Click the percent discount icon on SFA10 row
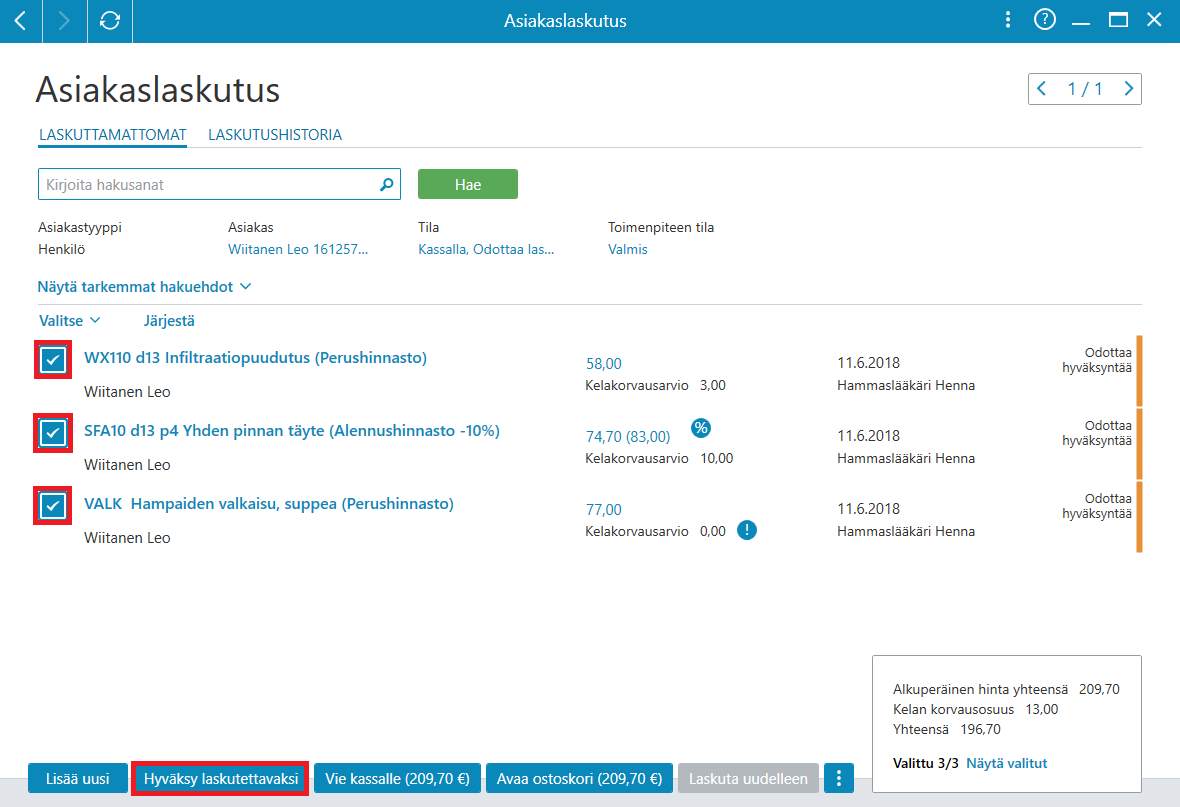The width and height of the screenshot is (1180, 807). coord(701,428)
